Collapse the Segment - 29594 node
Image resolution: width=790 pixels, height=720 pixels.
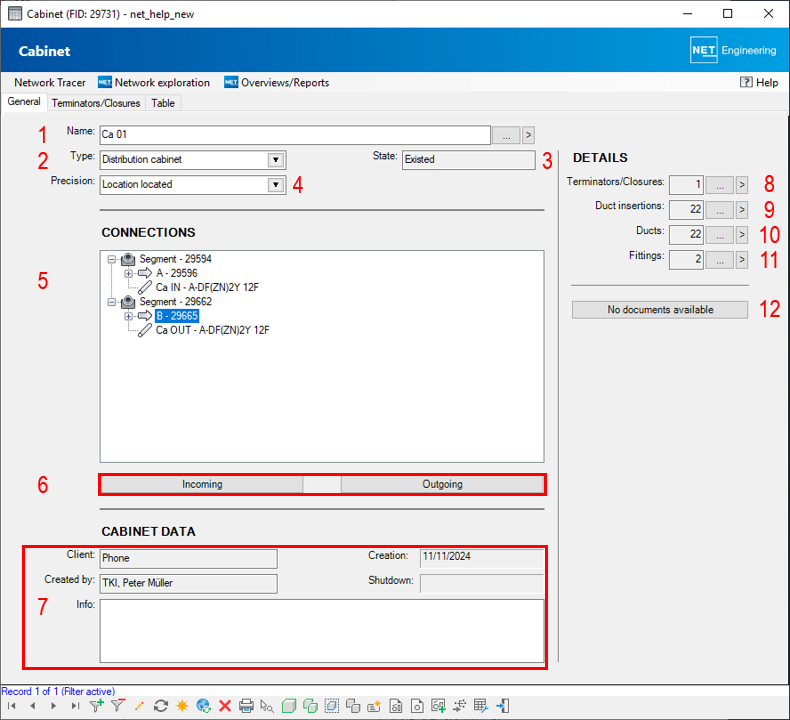point(112,259)
